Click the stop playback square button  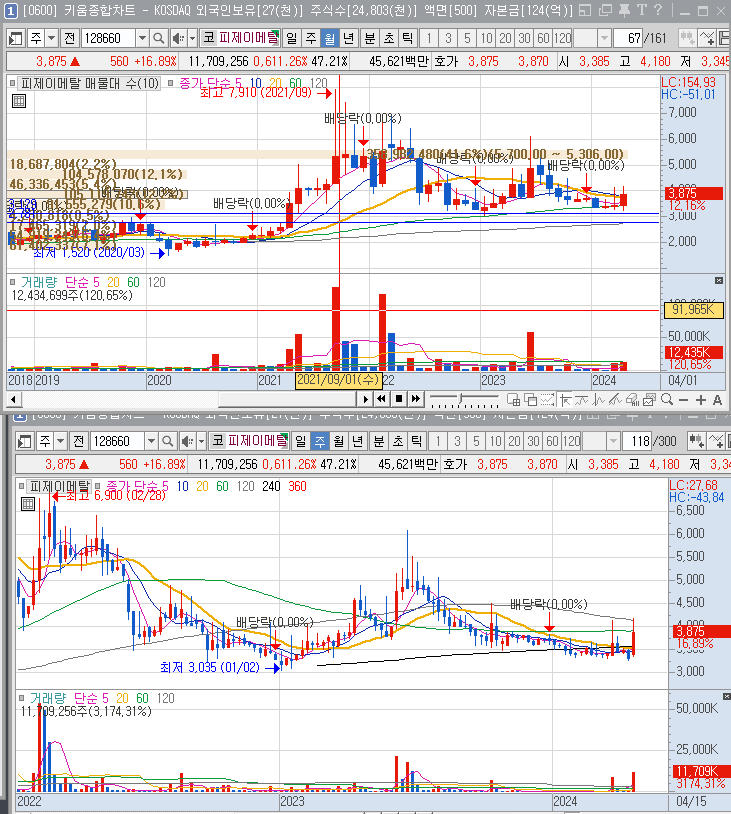point(399,399)
